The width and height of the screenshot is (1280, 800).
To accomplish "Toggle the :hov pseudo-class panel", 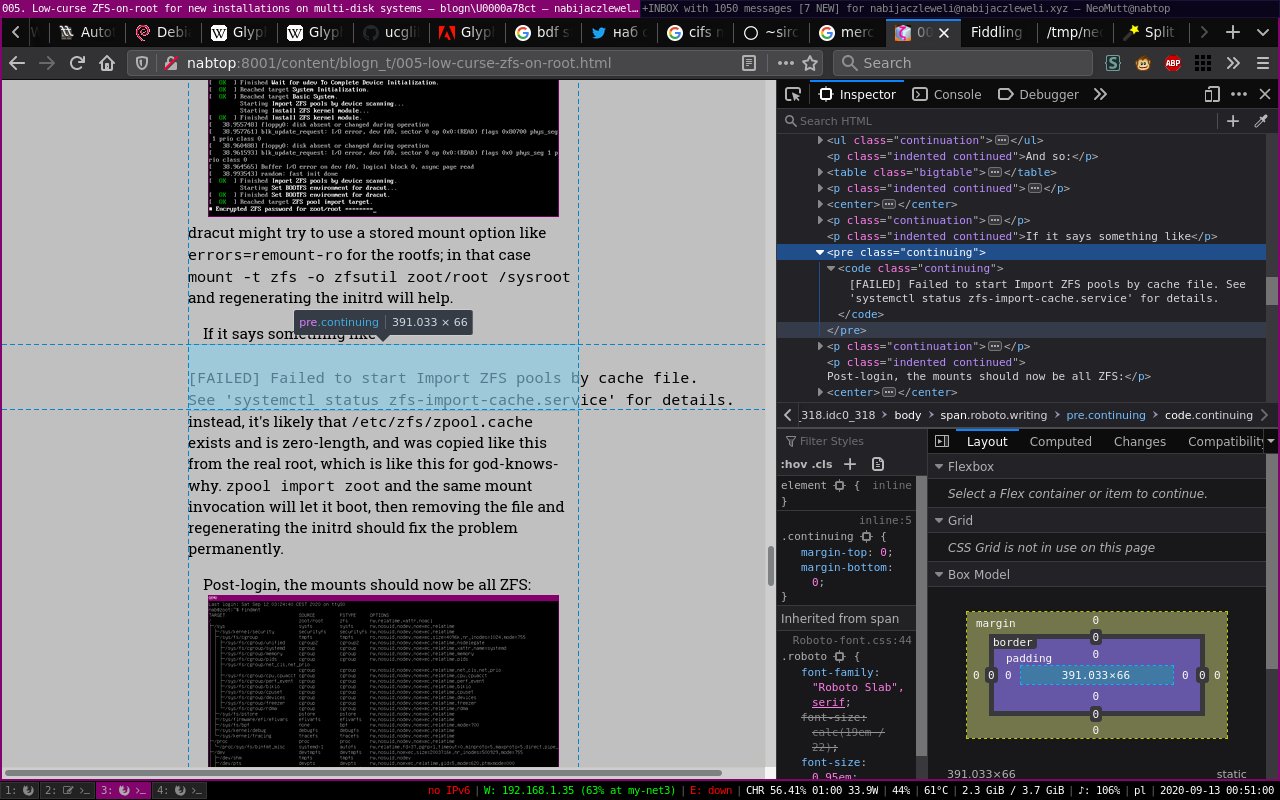I will (792, 464).
